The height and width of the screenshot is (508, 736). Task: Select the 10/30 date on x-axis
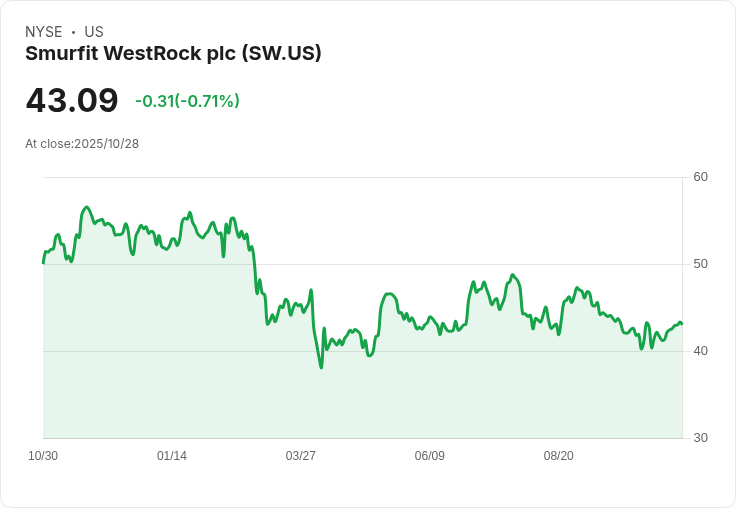point(43,456)
